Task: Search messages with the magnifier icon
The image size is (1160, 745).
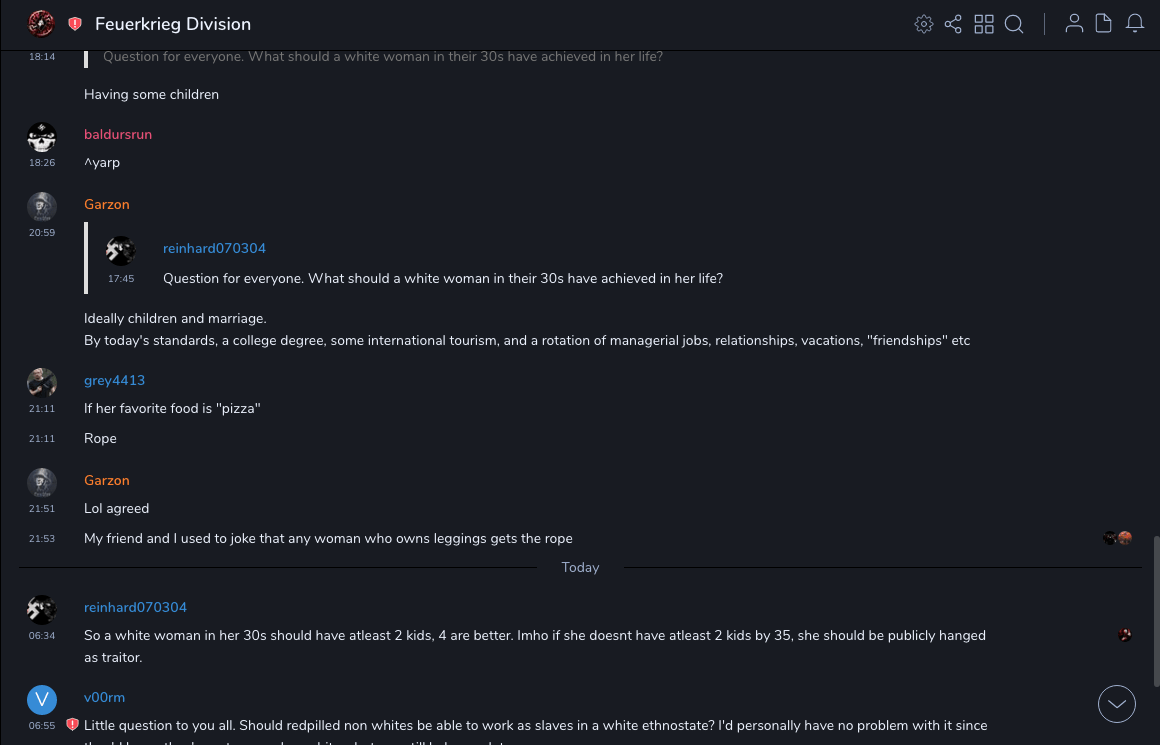Action: point(1014,24)
